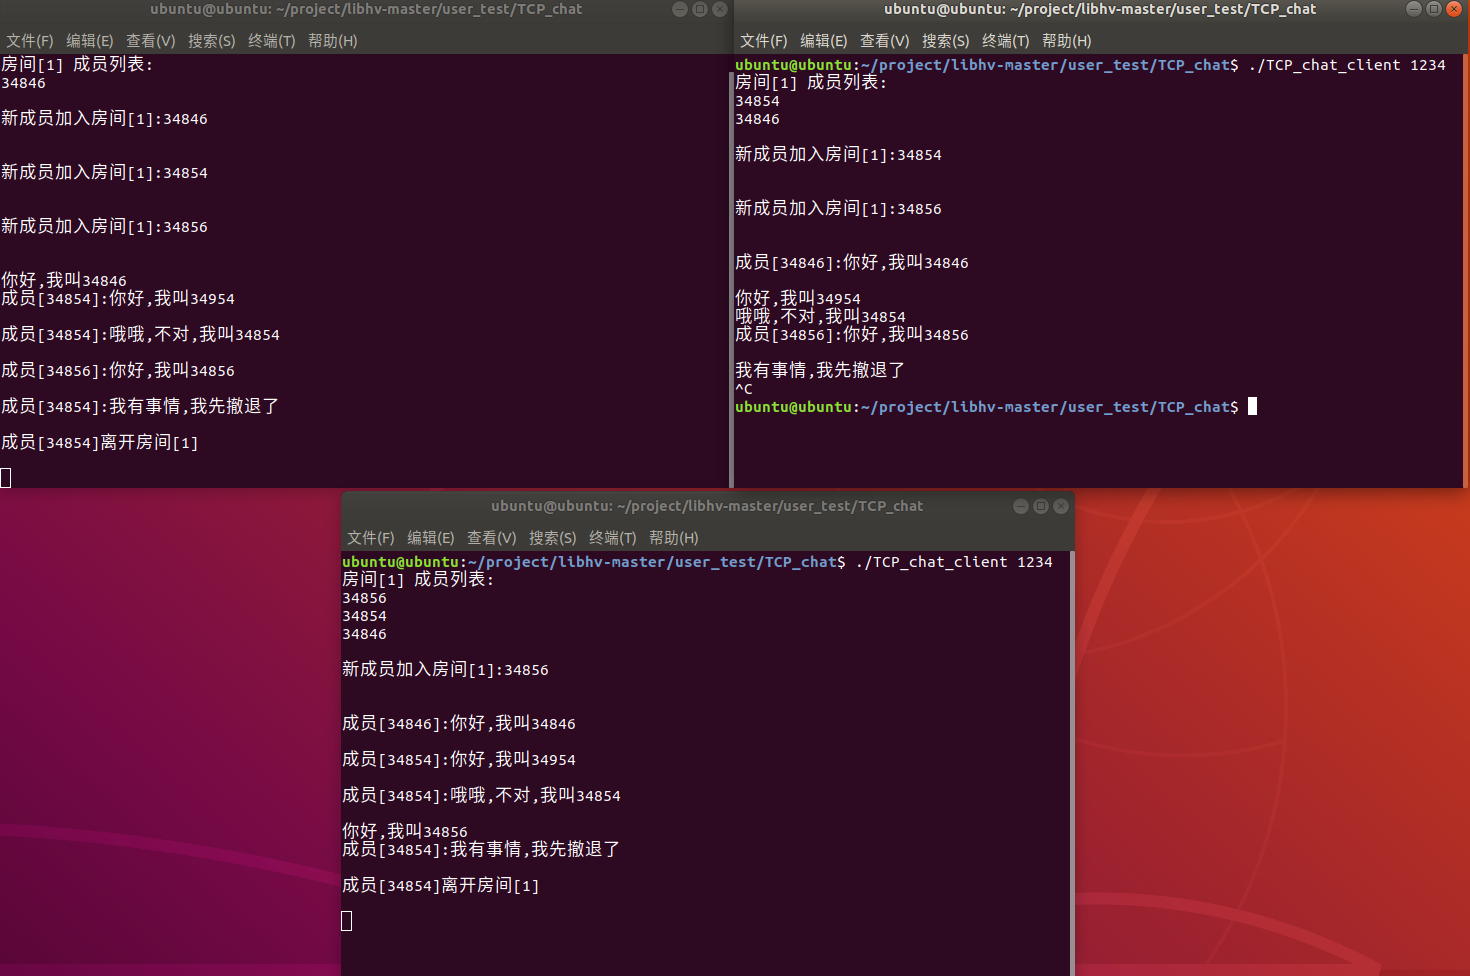Image resolution: width=1470 pixels, height=976 pixels.
Task: Open 查看(V) menu in bottom terminal
Action: pyautogui.click(x=492, y=538)
